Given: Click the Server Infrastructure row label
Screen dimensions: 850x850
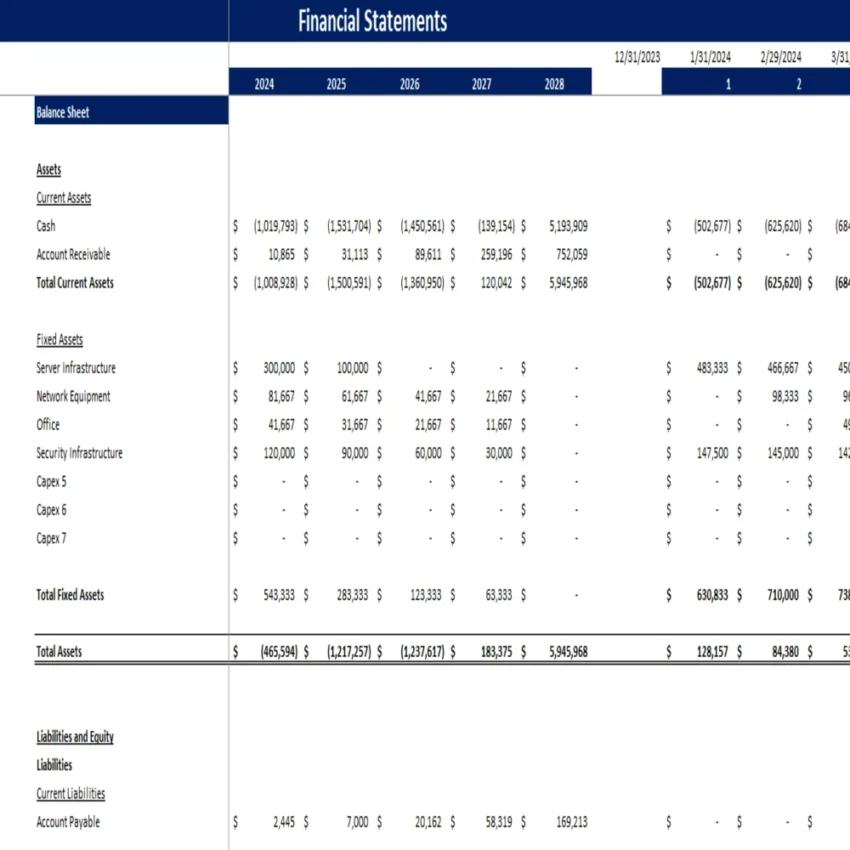Looking at the screenshot, I should coord(75,367).
